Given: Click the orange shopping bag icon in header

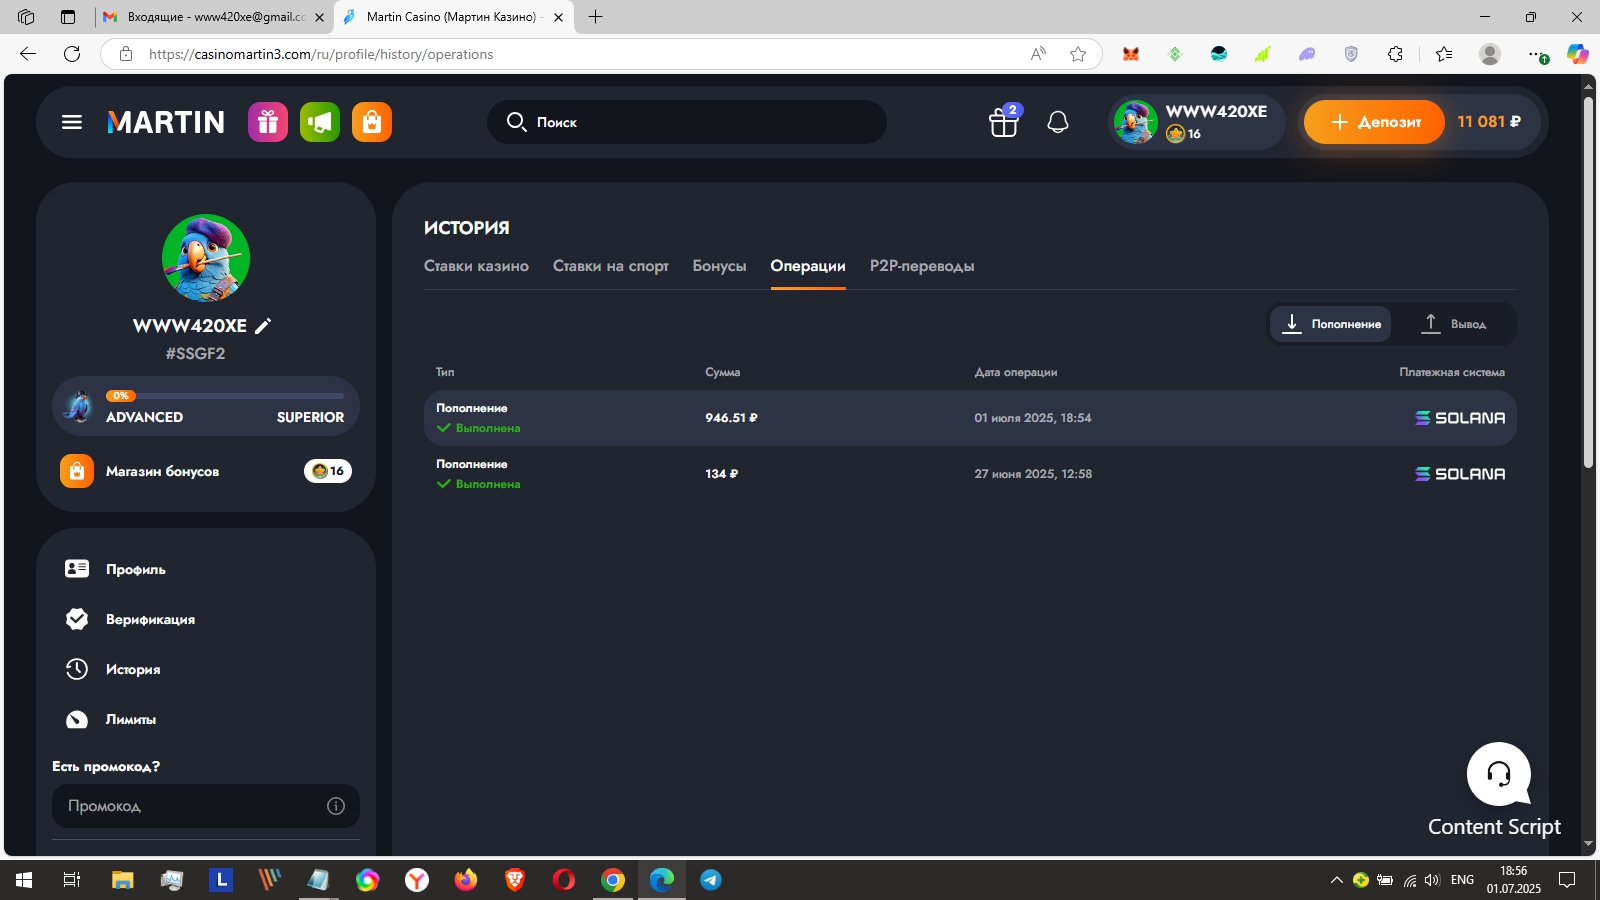Looking at the screenshot, I should [372, 122].
